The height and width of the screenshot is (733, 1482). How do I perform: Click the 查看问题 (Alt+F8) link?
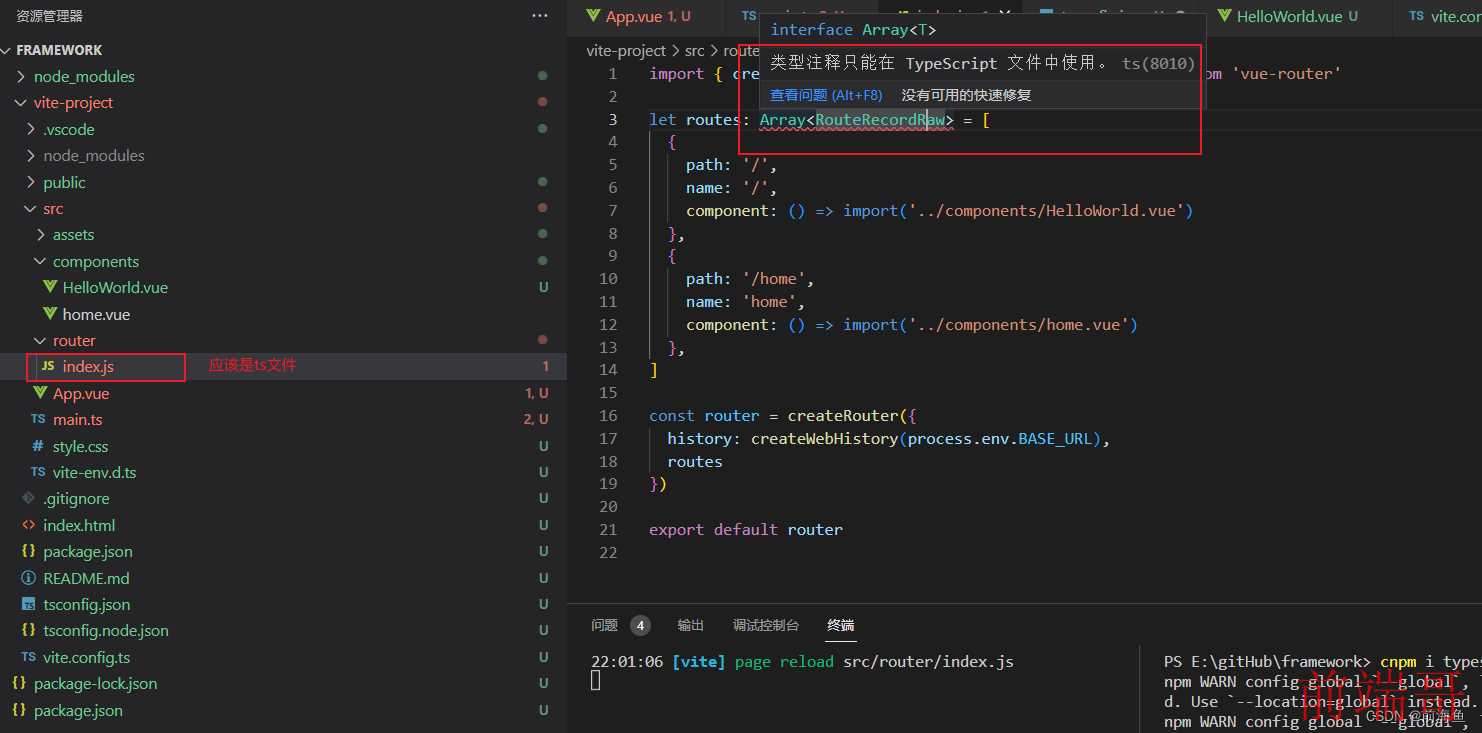click(x=826, y=95)
